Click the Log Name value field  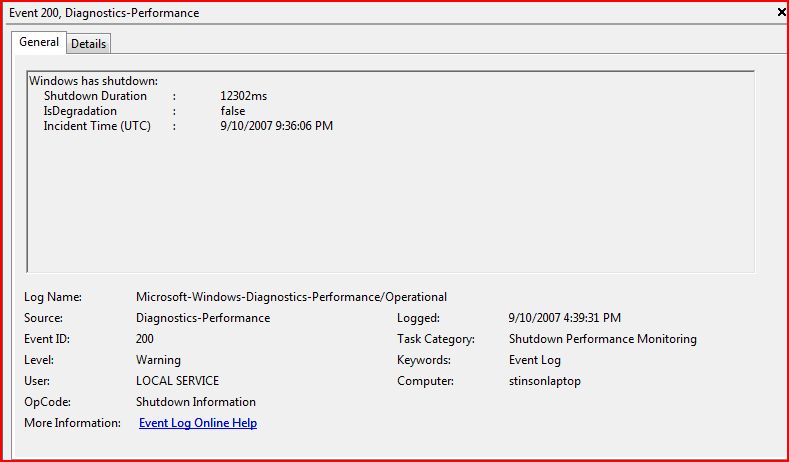(291, 297)
